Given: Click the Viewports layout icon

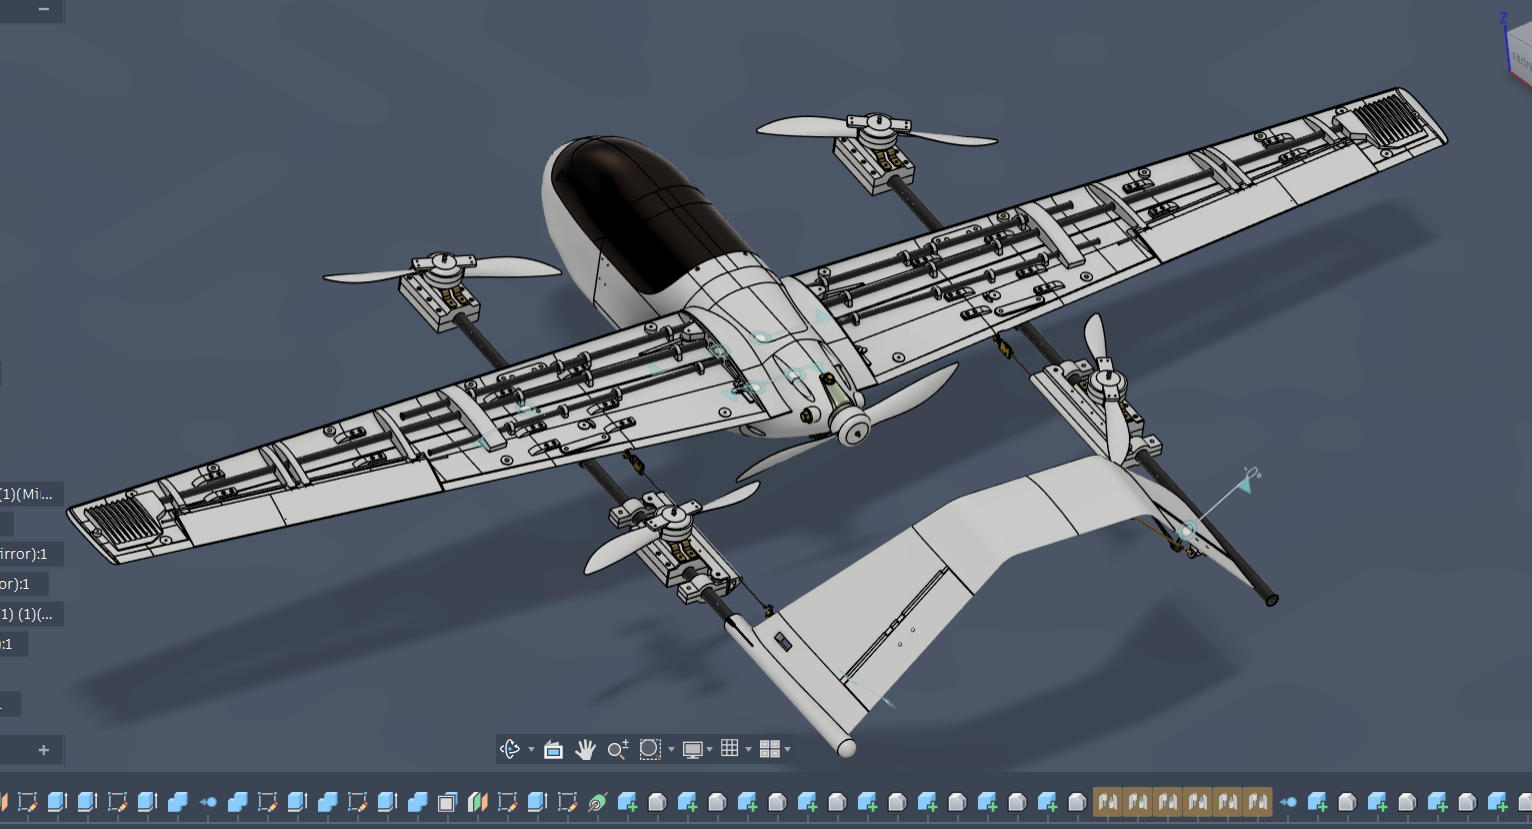Looking at the screenshot, I should pos(769,749).
